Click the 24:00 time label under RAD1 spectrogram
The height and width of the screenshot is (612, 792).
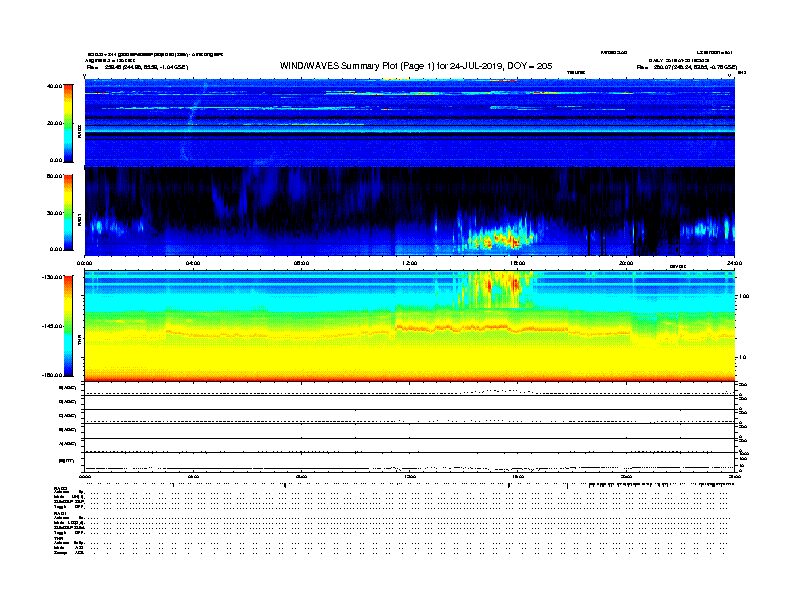pyautogui.click(x=734, y=263)
